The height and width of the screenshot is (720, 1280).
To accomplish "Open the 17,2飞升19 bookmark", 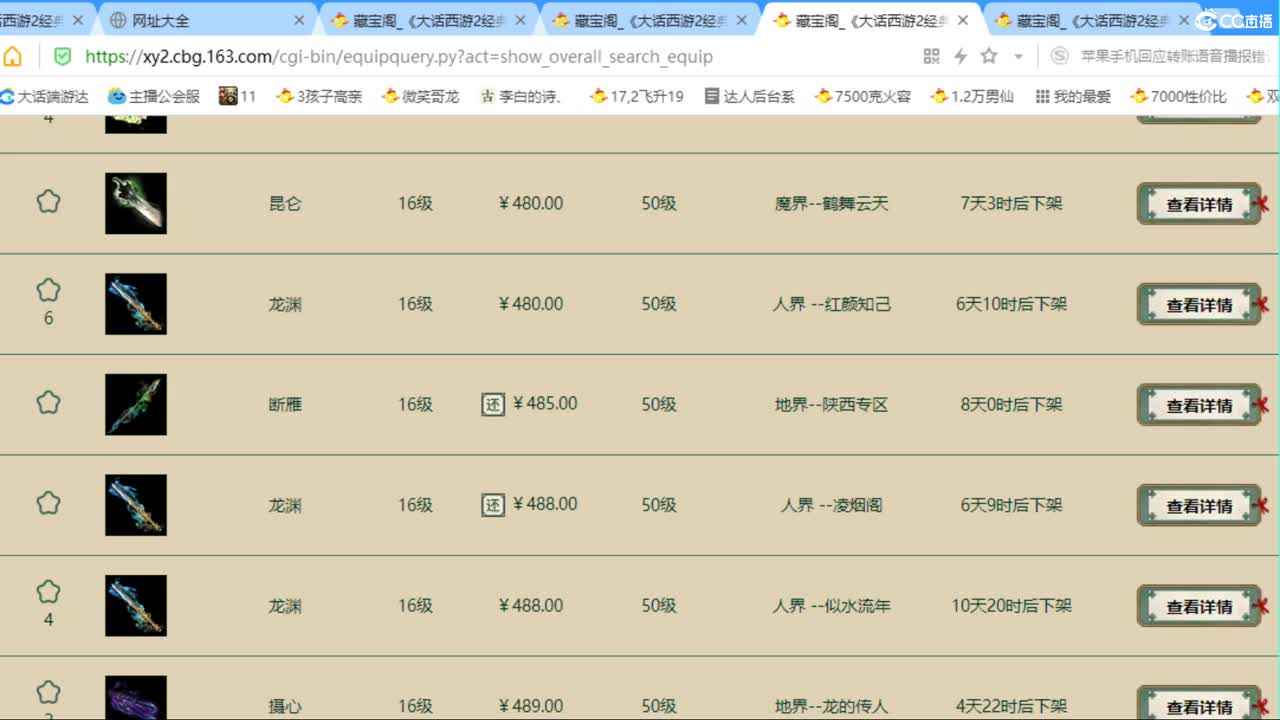I will tap(637, 96).
